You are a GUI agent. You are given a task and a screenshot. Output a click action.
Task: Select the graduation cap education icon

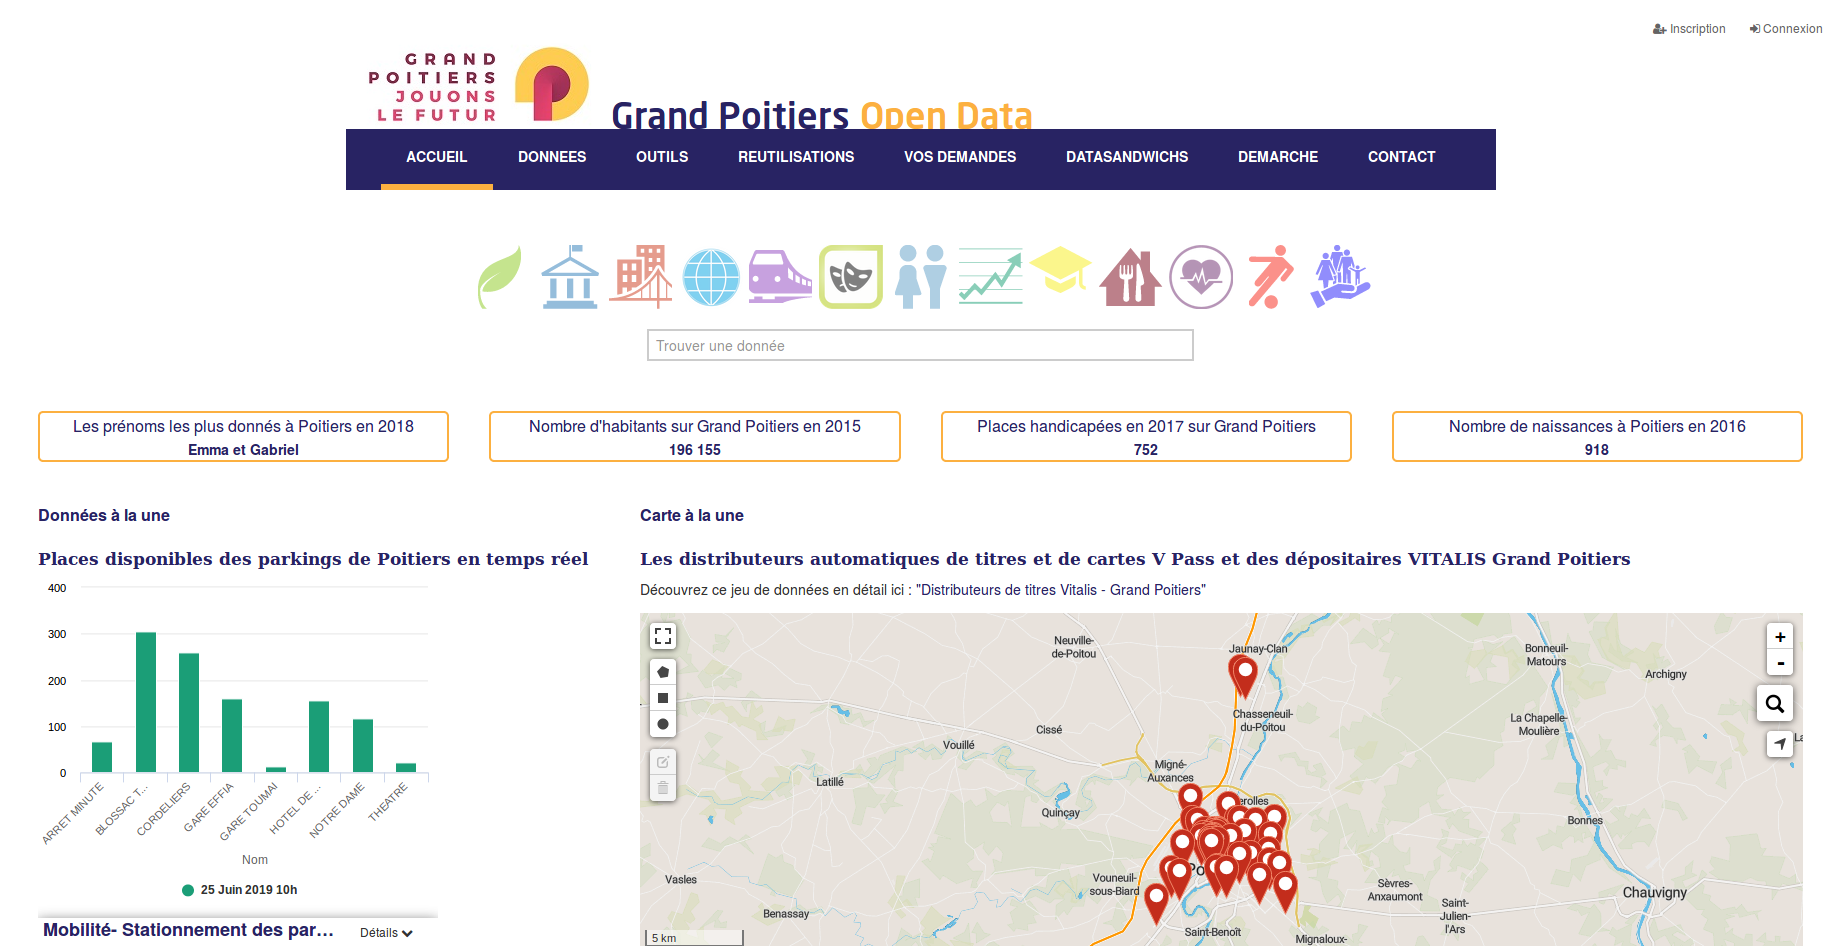(1060, 270)
